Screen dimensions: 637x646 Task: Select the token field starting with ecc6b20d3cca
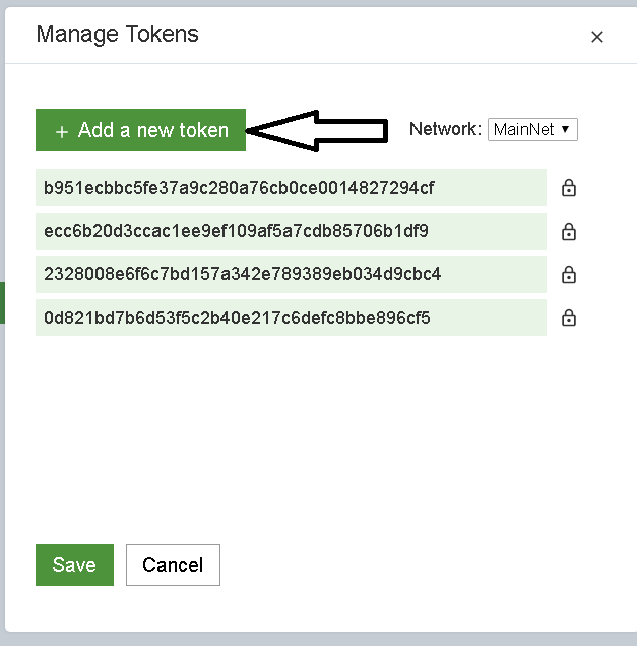click(x=290, y=232)
